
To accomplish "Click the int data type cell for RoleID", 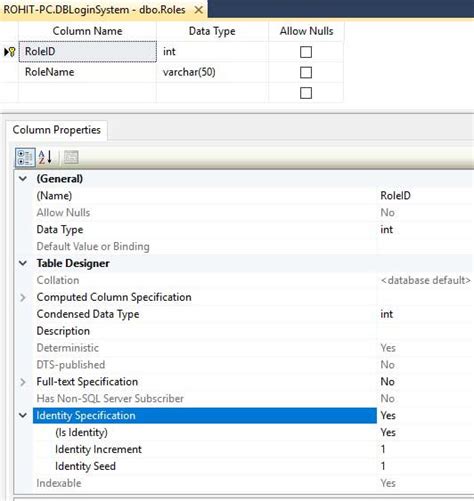I will [x=212, y=52].
